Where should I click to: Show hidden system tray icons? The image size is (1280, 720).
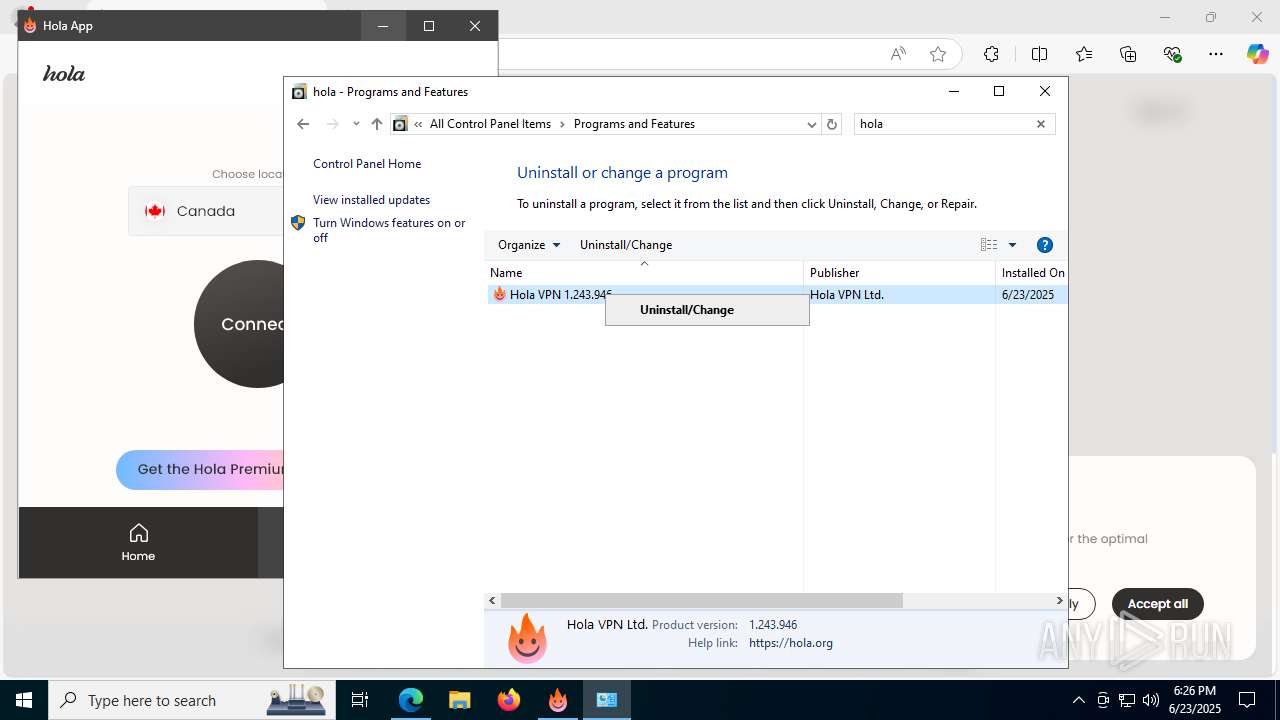[1078, 700]
